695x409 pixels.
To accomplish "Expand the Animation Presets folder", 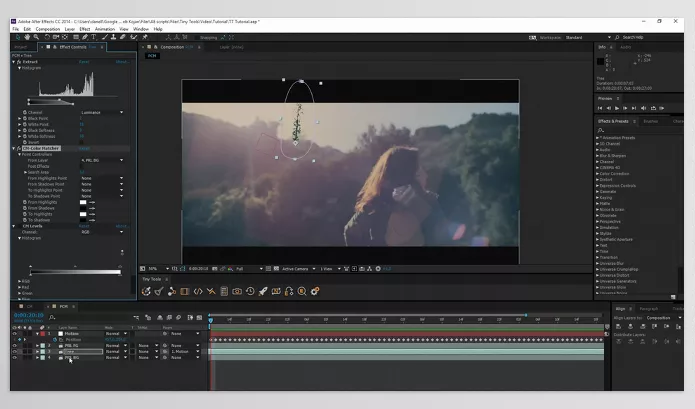I will coord(597,138).
